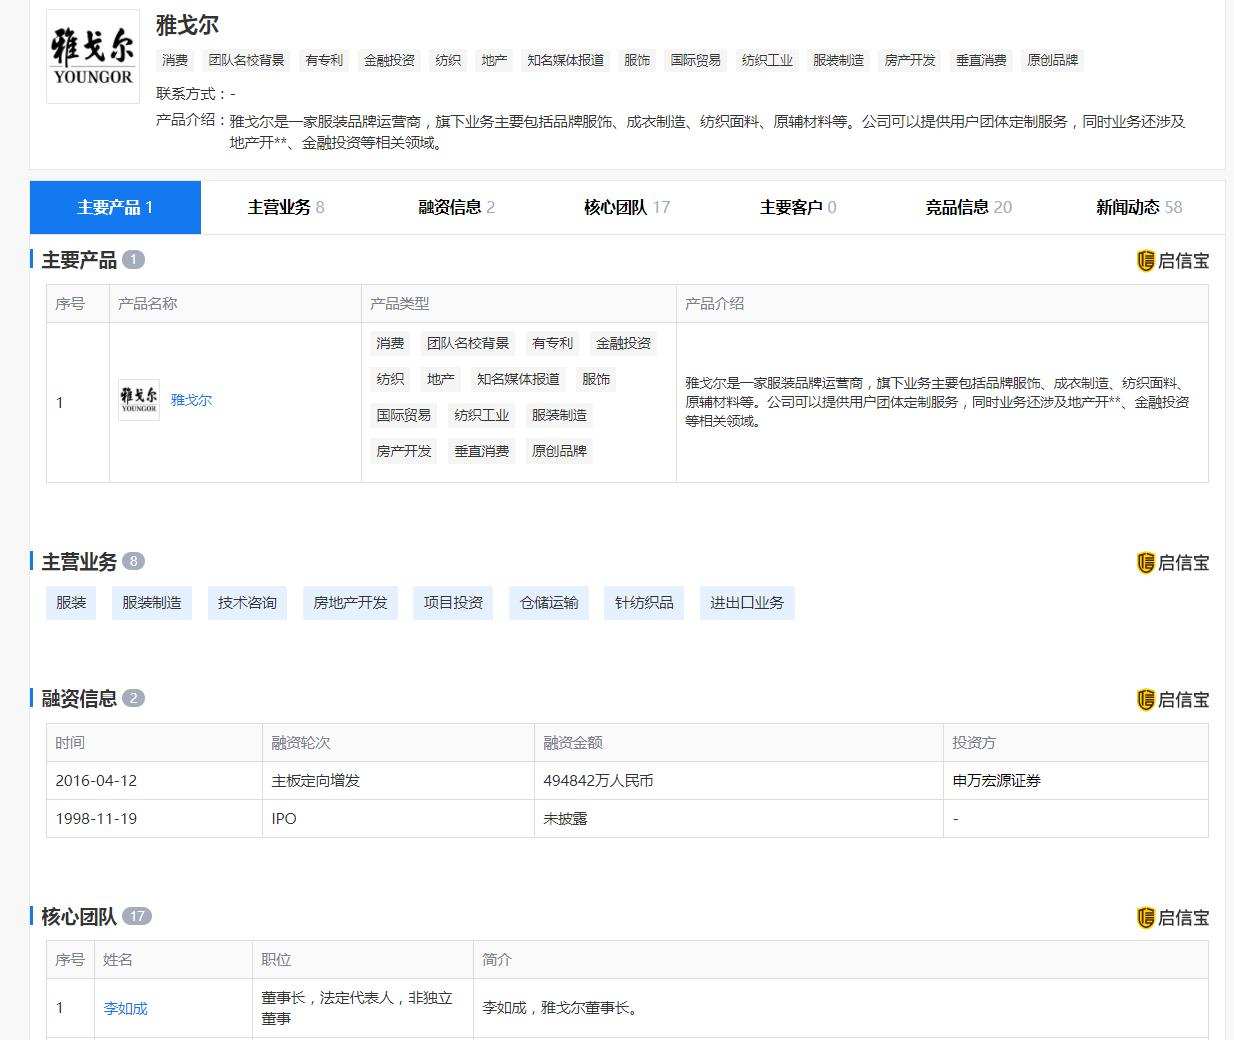Click the 未披露 amount cell
The width and height of the screenshot is (1234, 1040).
pos(739,819)
